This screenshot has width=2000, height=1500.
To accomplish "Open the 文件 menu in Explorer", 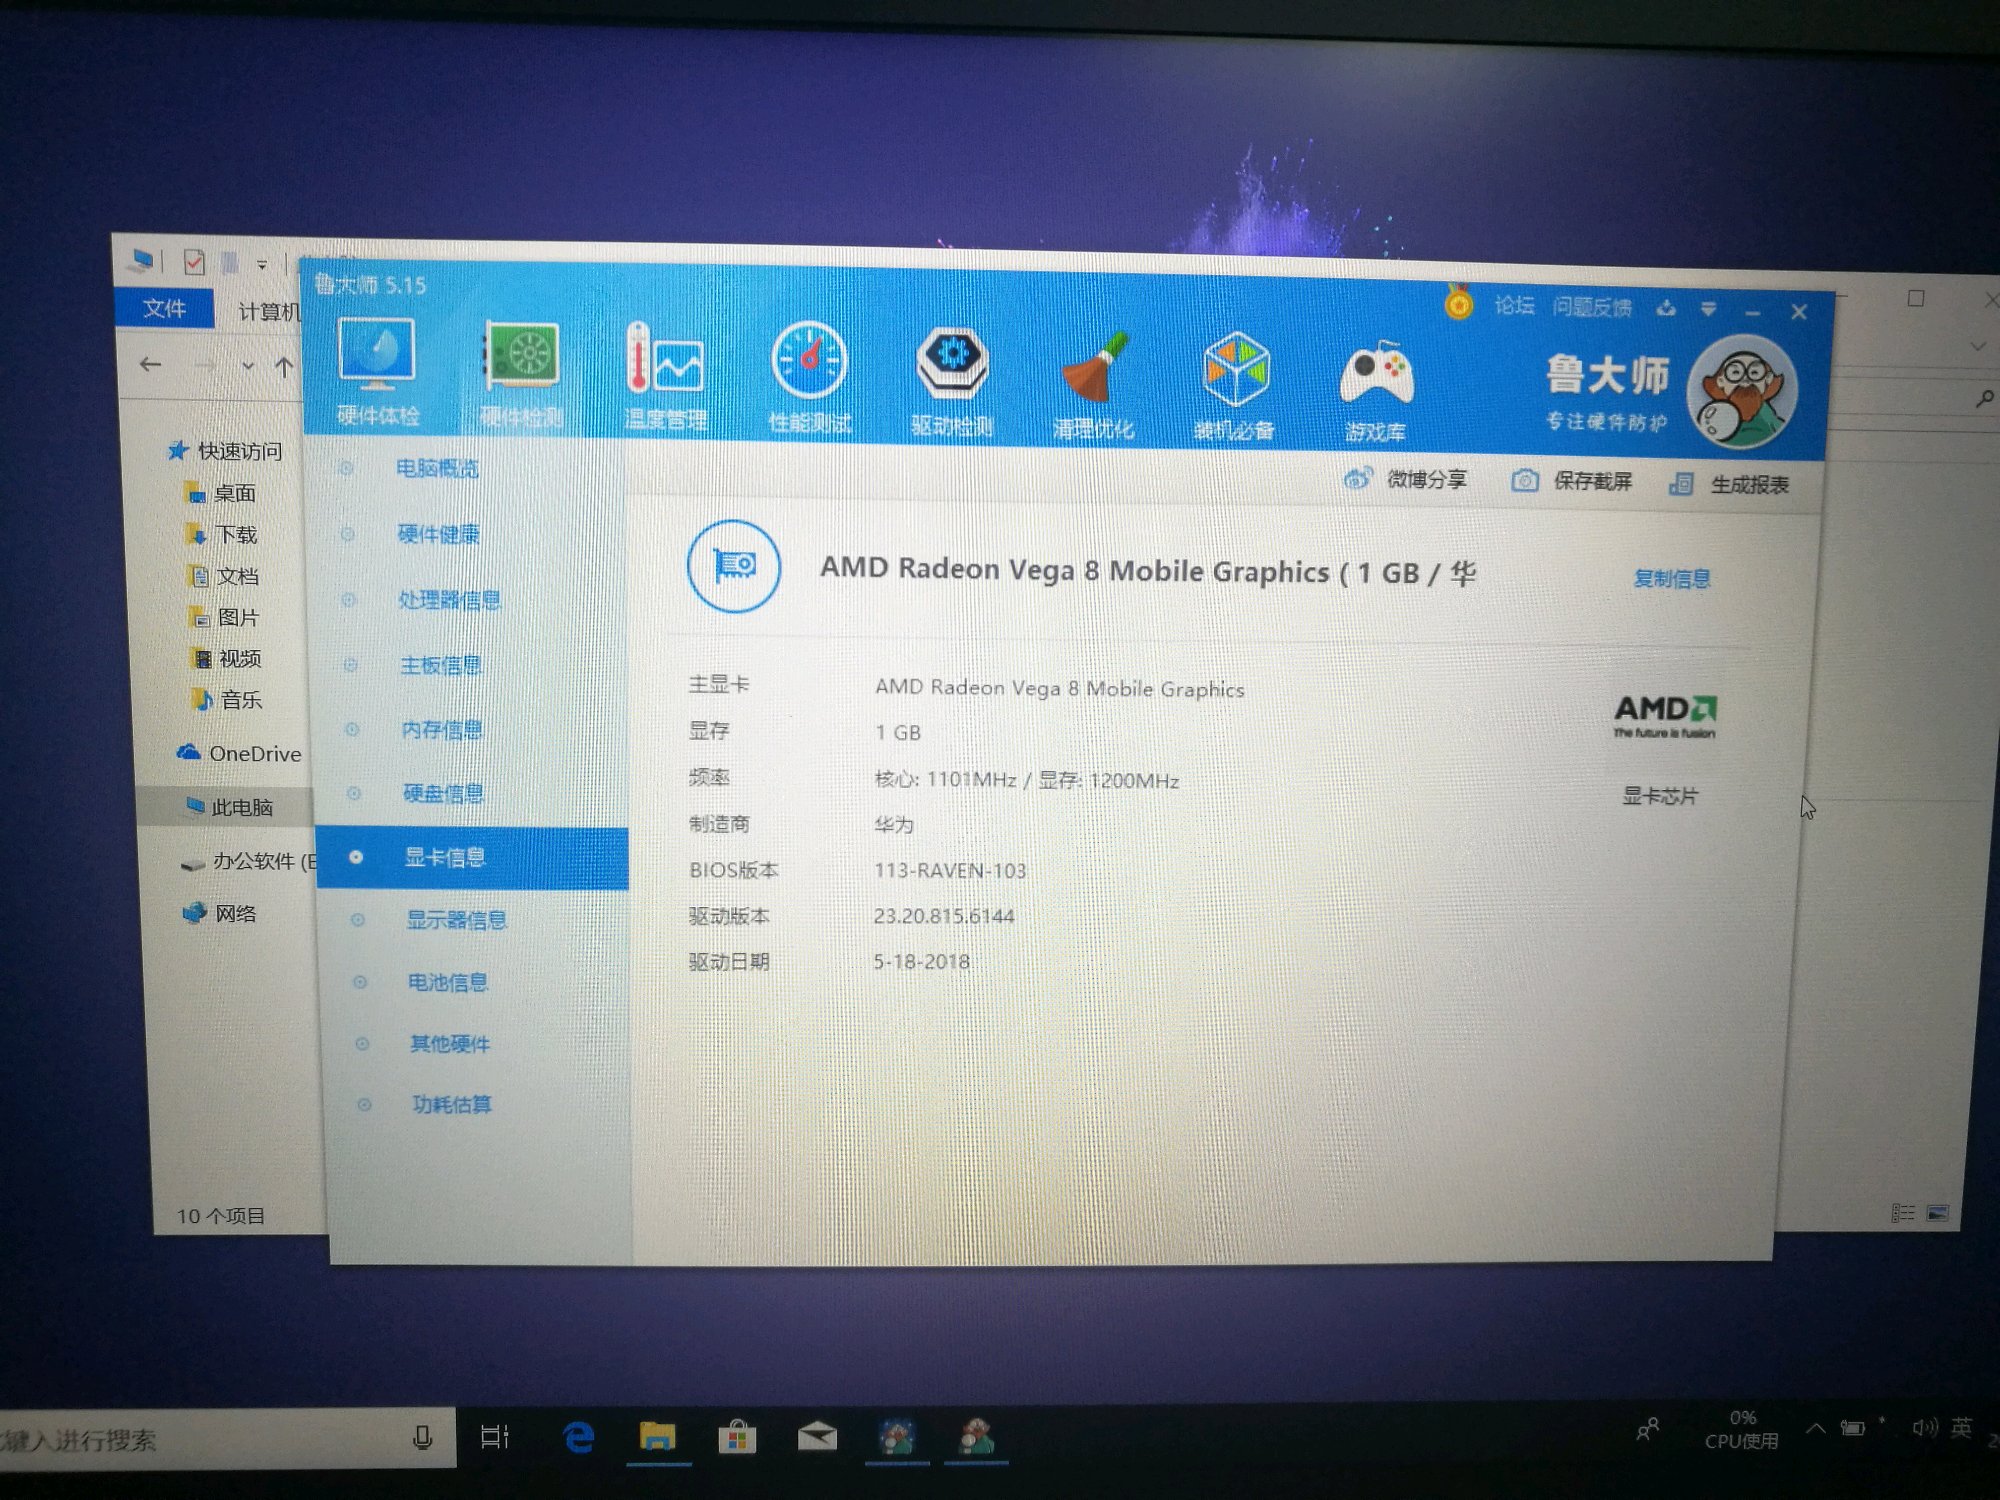I will point(164,308).
